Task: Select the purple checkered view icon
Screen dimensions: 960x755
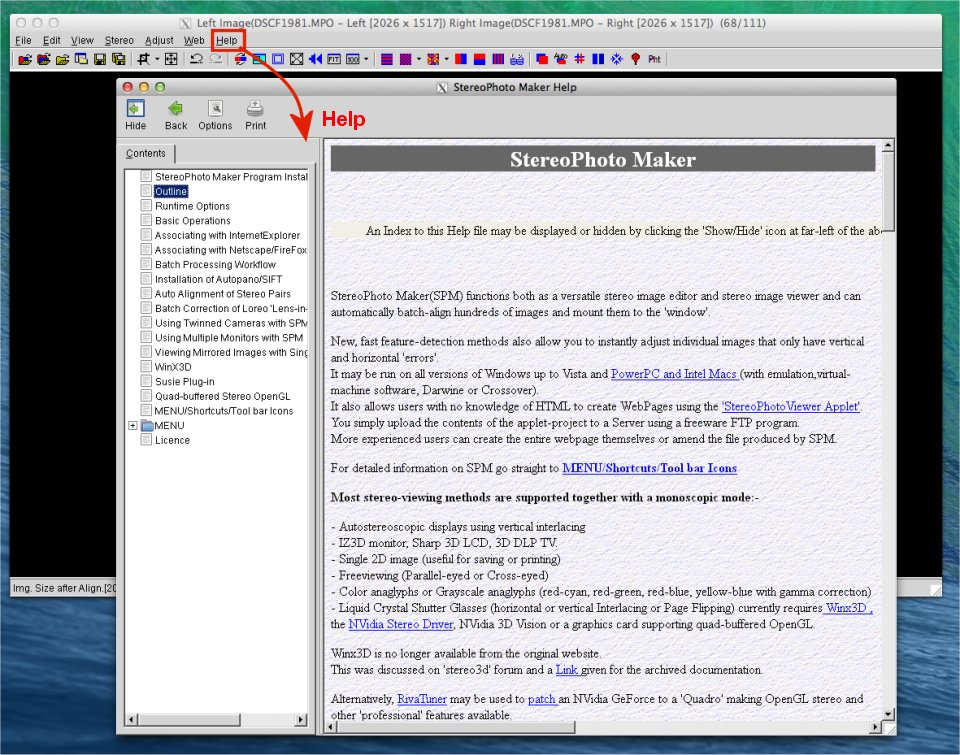Action: [x=405, y=59]
